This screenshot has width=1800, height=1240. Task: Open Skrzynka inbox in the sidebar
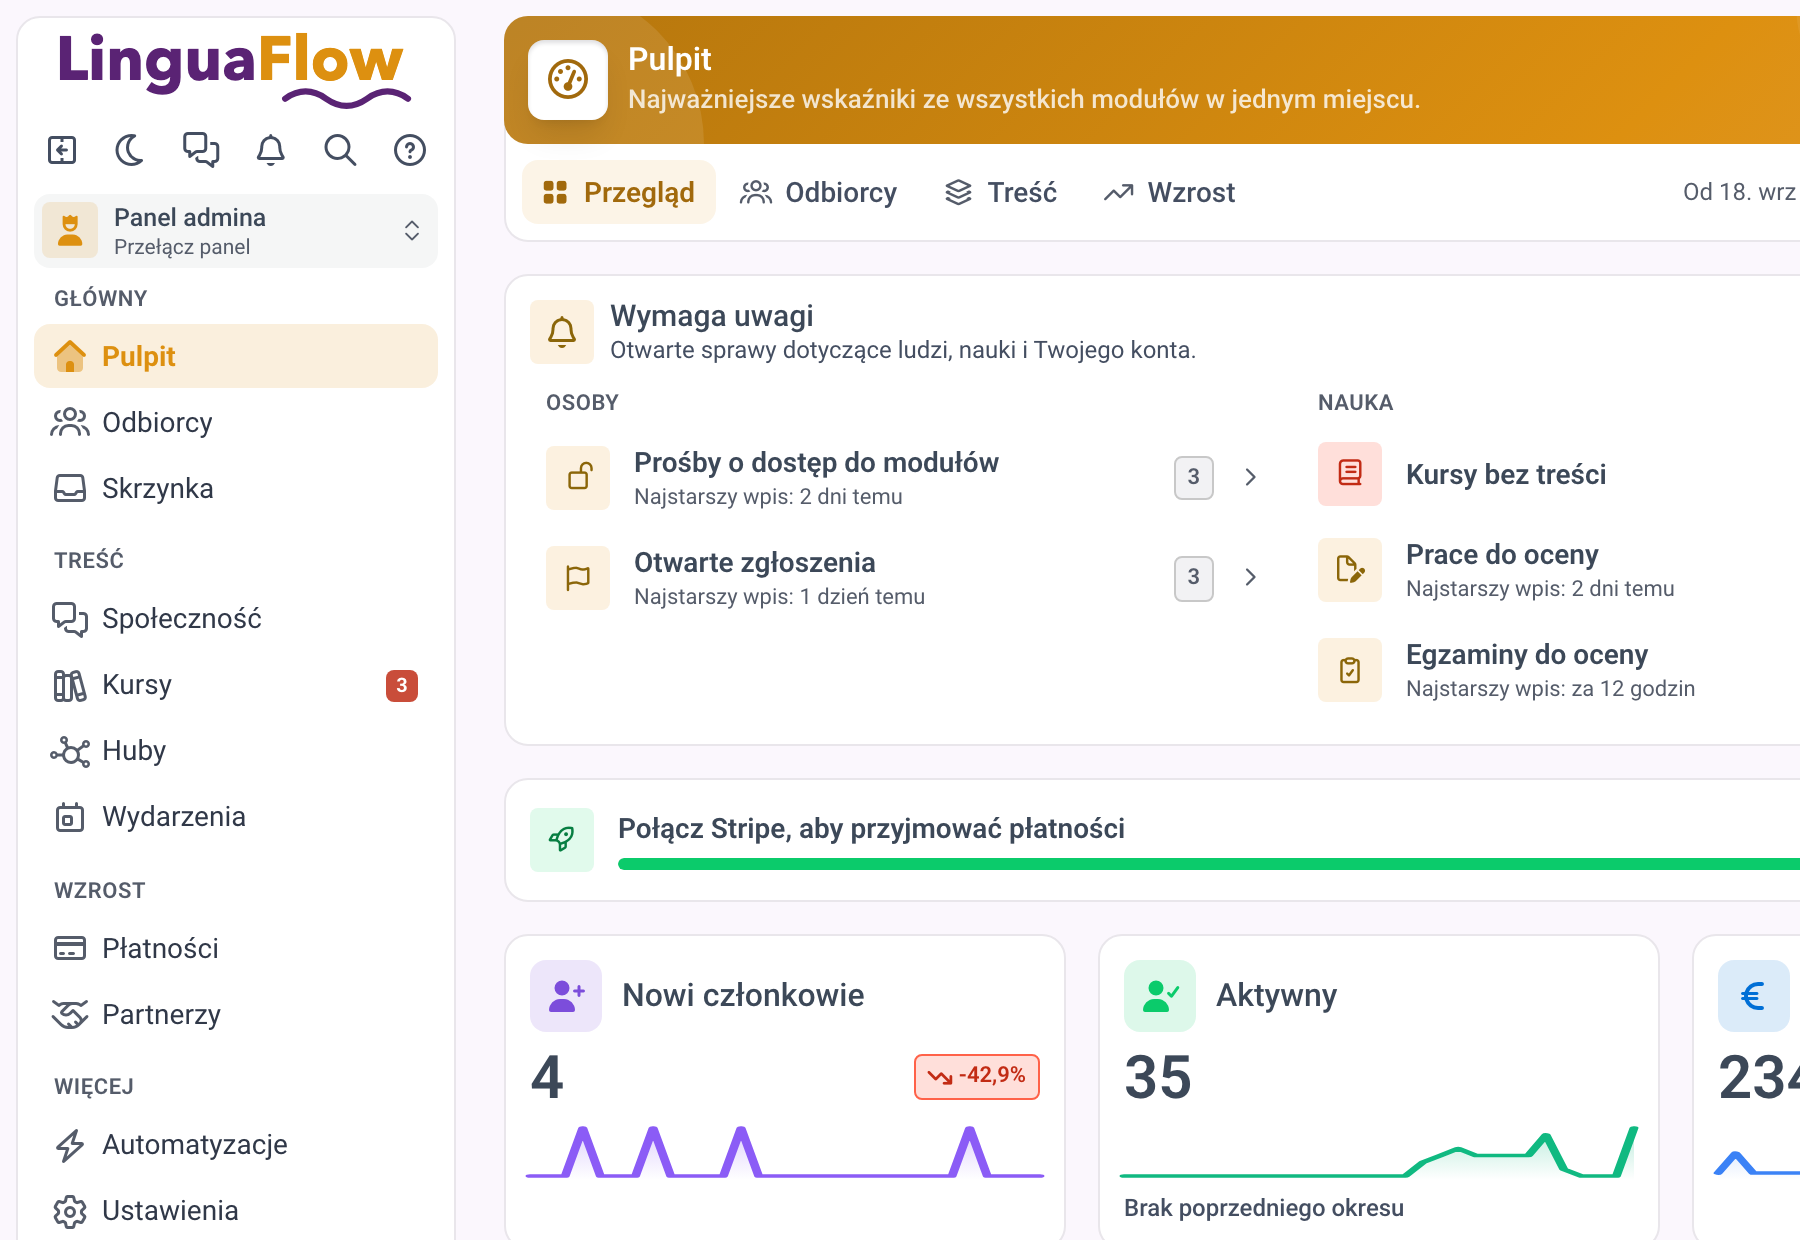pos(236,488)
